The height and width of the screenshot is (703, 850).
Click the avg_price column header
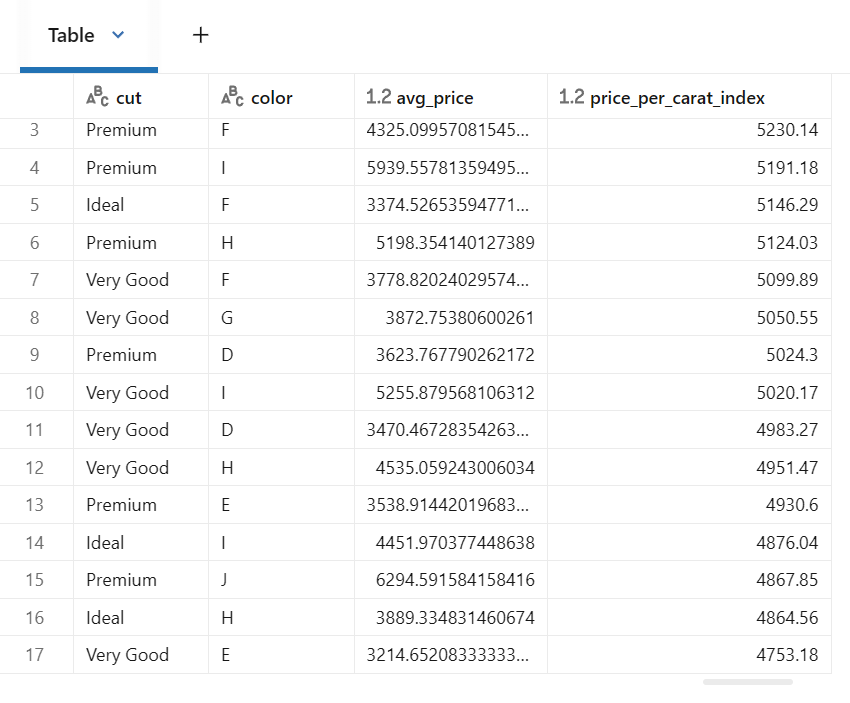point(435,97)
